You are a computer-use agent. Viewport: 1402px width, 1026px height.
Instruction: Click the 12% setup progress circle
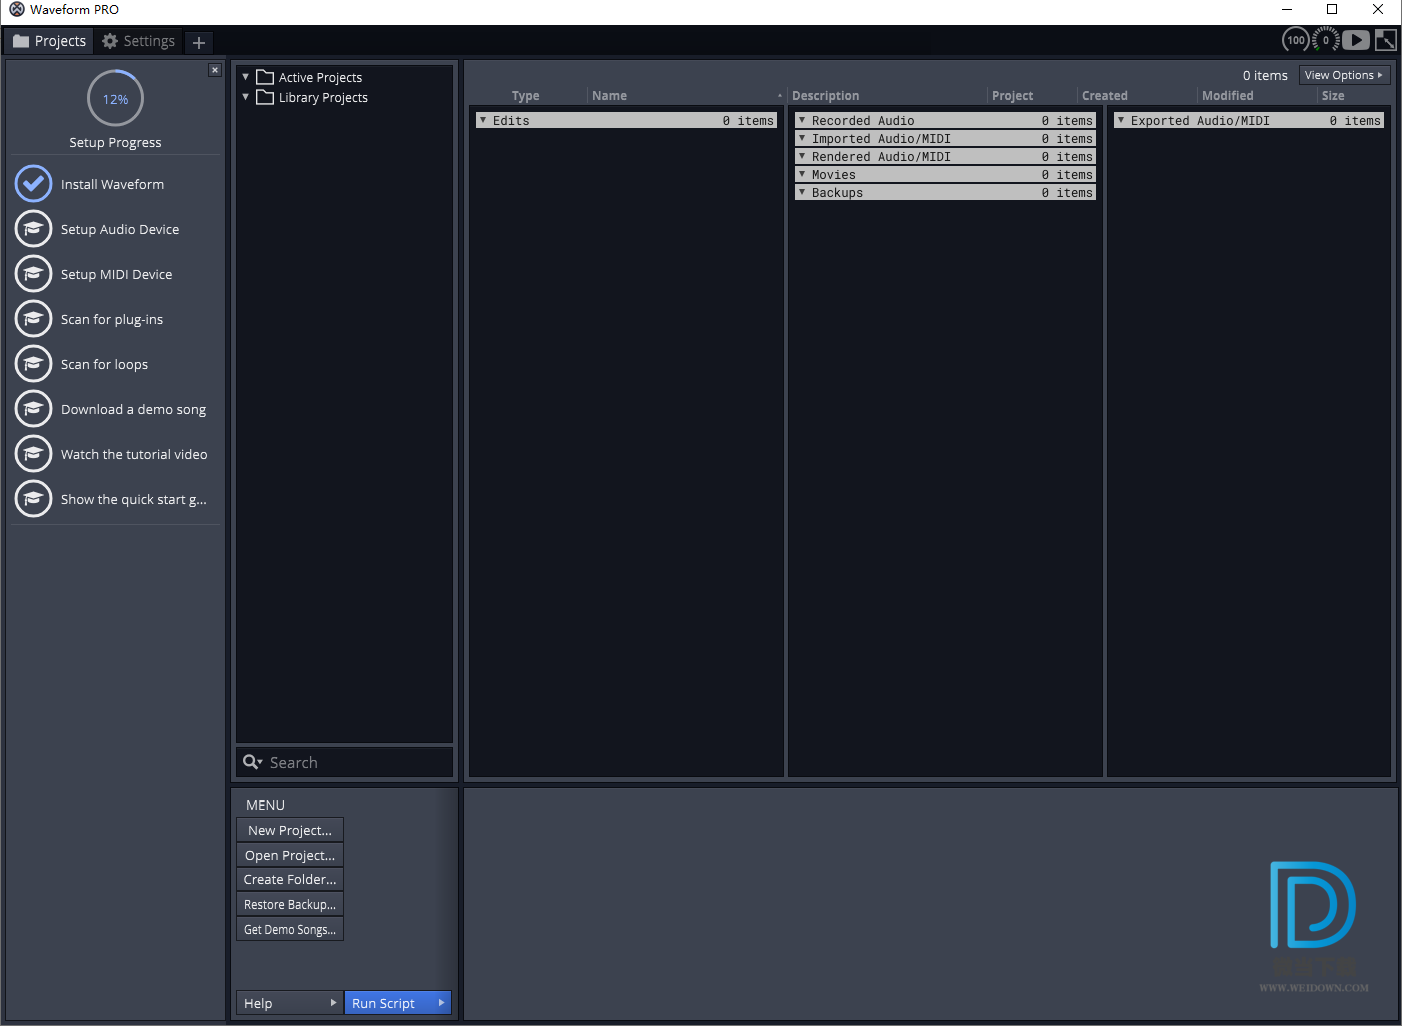[x=115, y=99]
